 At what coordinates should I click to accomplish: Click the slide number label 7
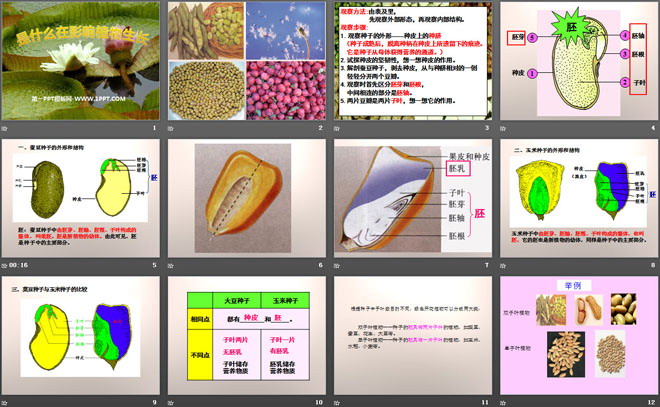pyautogui.click(x=487, y=265)
